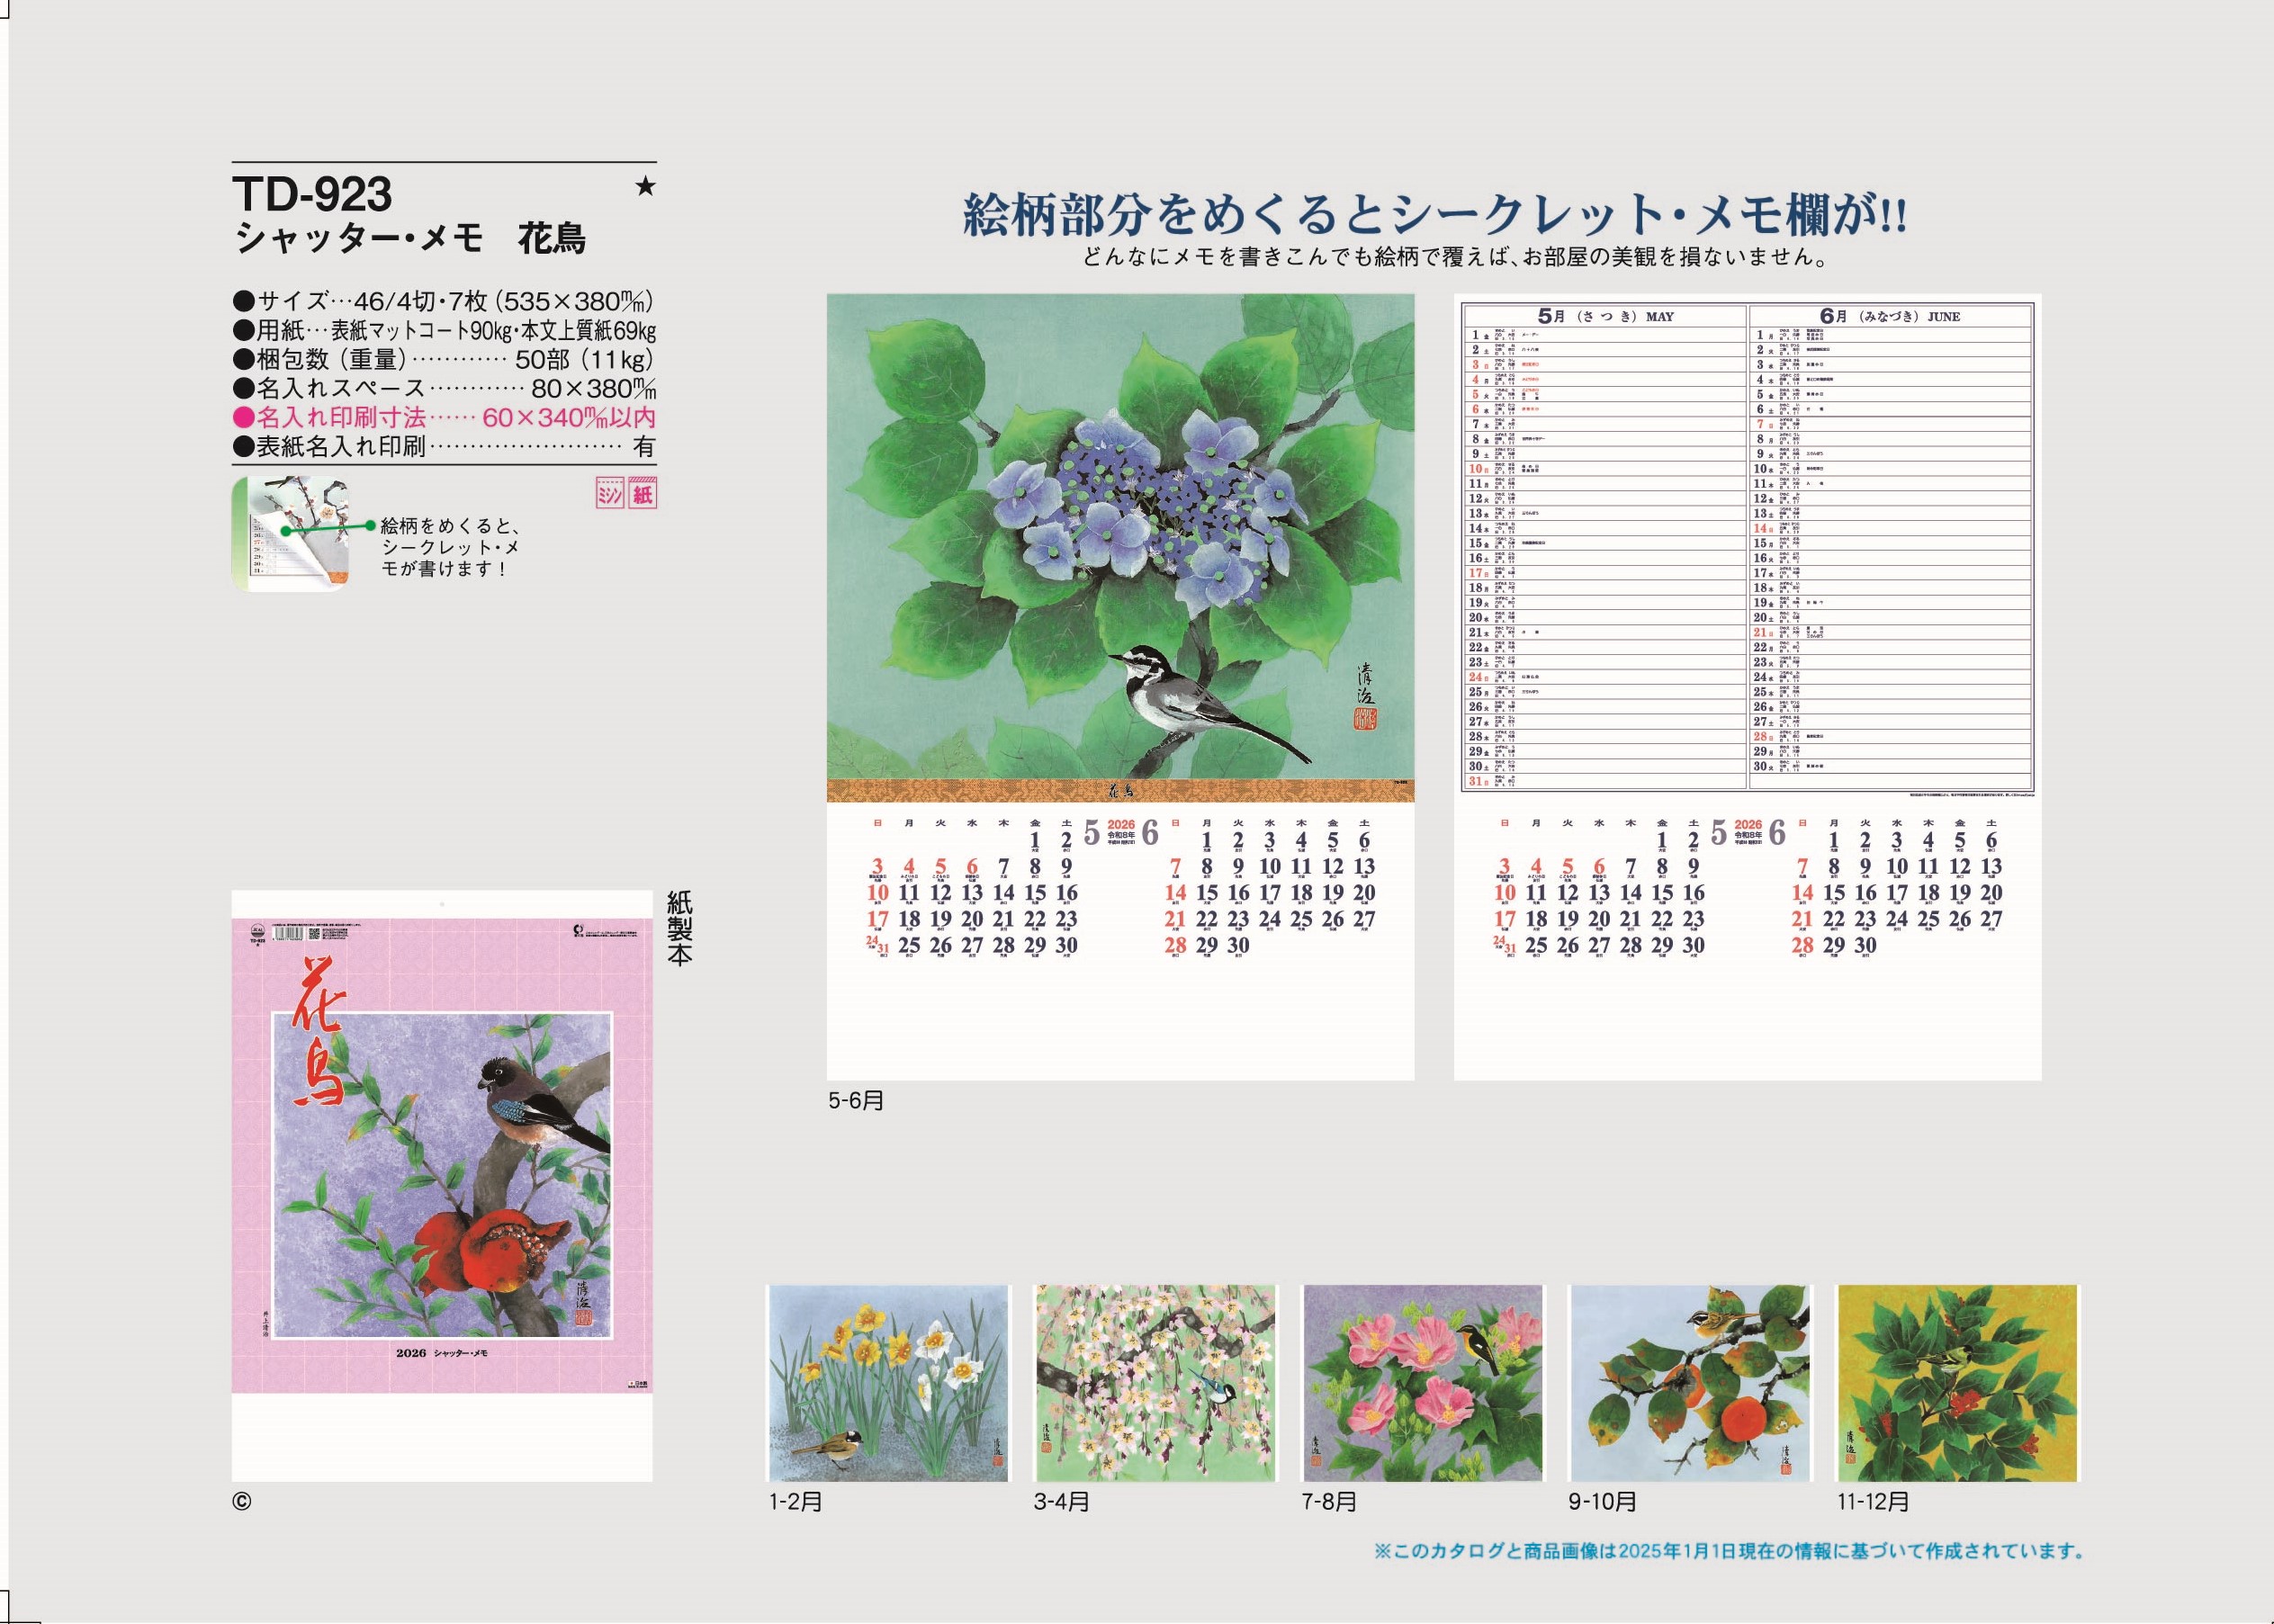Open the 9-10月 persimmon thumbnail
This screenshot has height=1624, width=2274.
1690,1383
